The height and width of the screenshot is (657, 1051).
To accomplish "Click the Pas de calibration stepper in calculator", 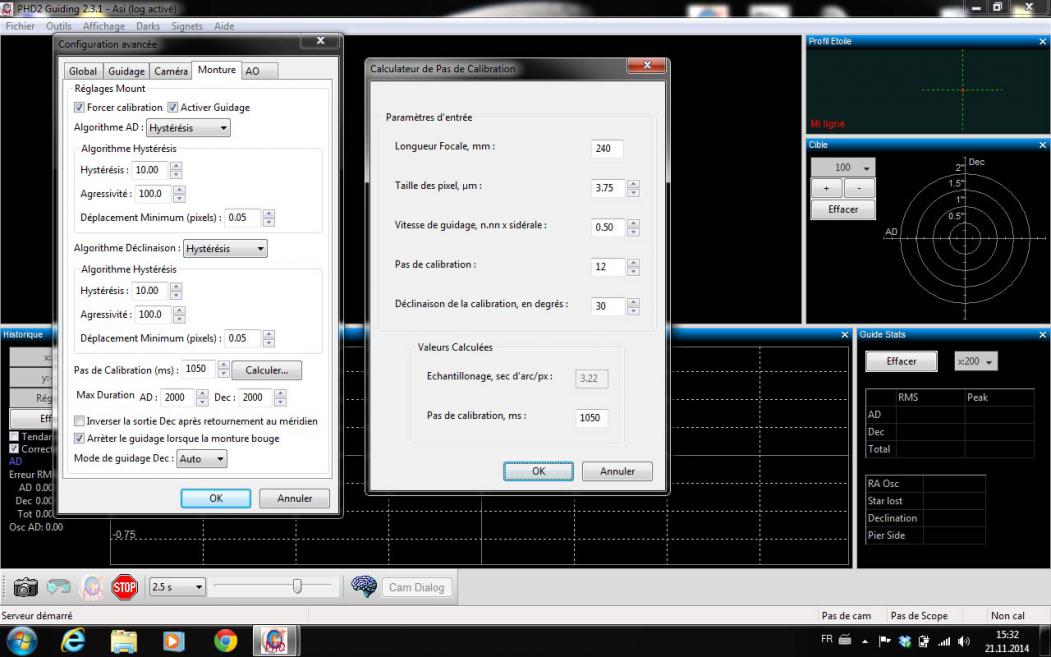I will (x=633, y=267).
